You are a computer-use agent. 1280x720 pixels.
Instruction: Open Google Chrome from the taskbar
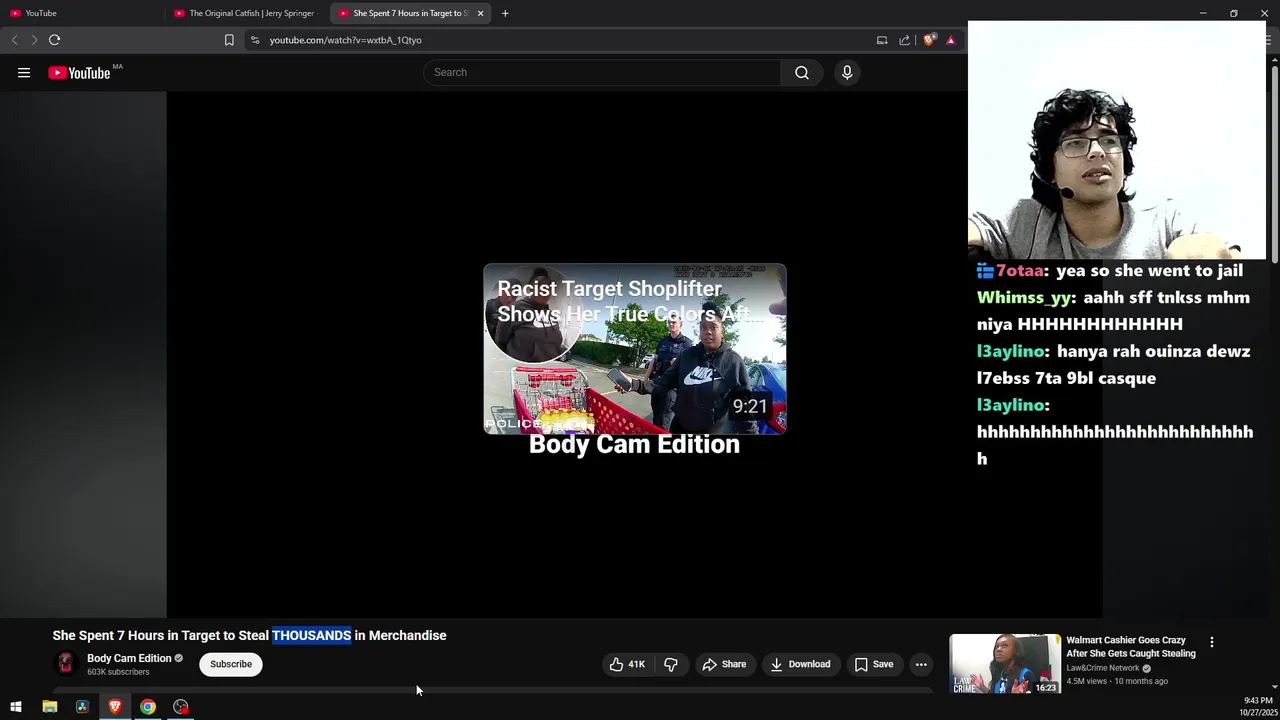[148, 707]
